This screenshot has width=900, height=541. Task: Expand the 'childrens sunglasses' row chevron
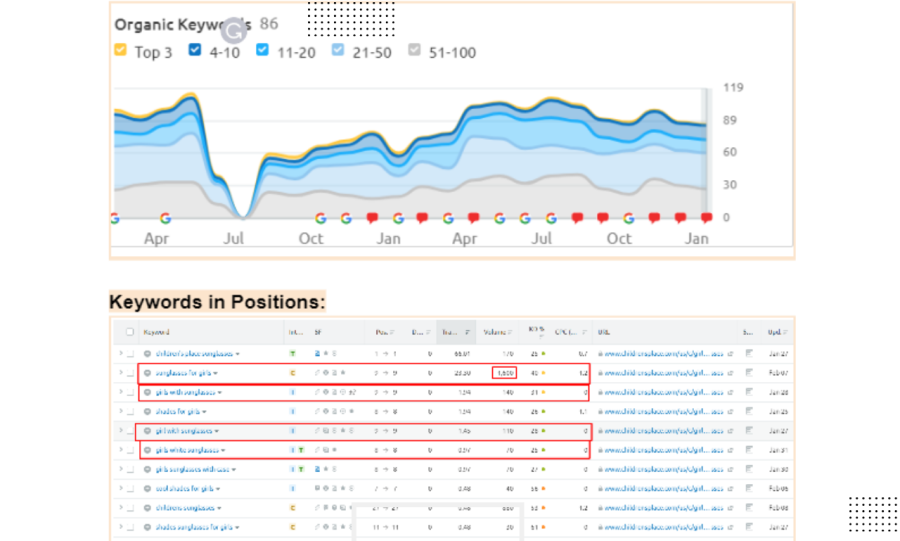coord(121,508)
